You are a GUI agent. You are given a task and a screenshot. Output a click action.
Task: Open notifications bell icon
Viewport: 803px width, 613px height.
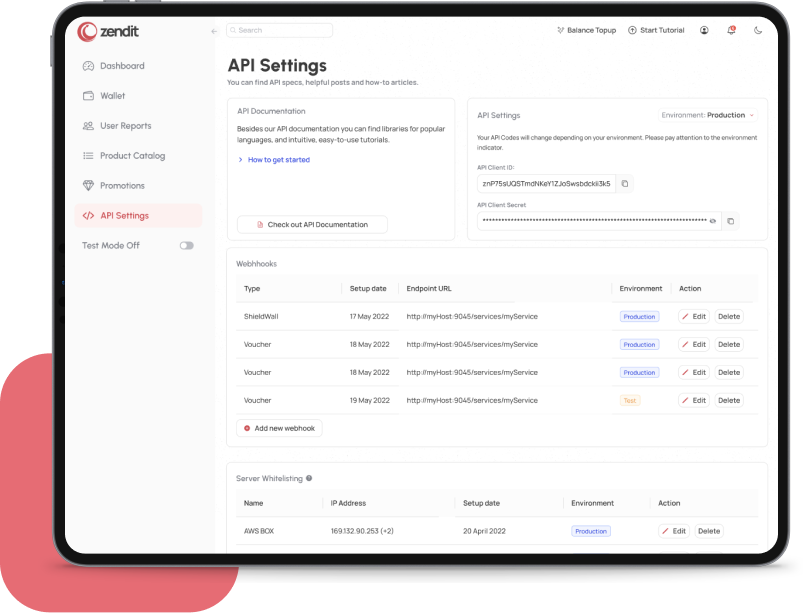(731, 30)
